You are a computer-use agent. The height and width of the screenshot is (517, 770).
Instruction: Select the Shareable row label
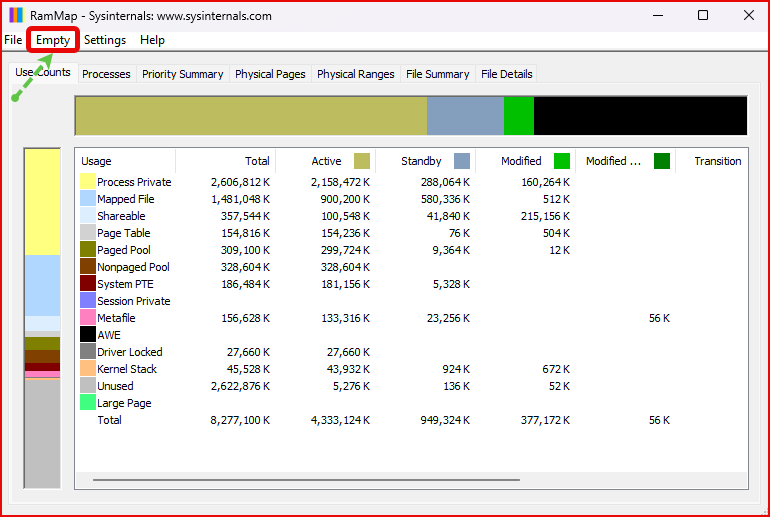[121, 216]
